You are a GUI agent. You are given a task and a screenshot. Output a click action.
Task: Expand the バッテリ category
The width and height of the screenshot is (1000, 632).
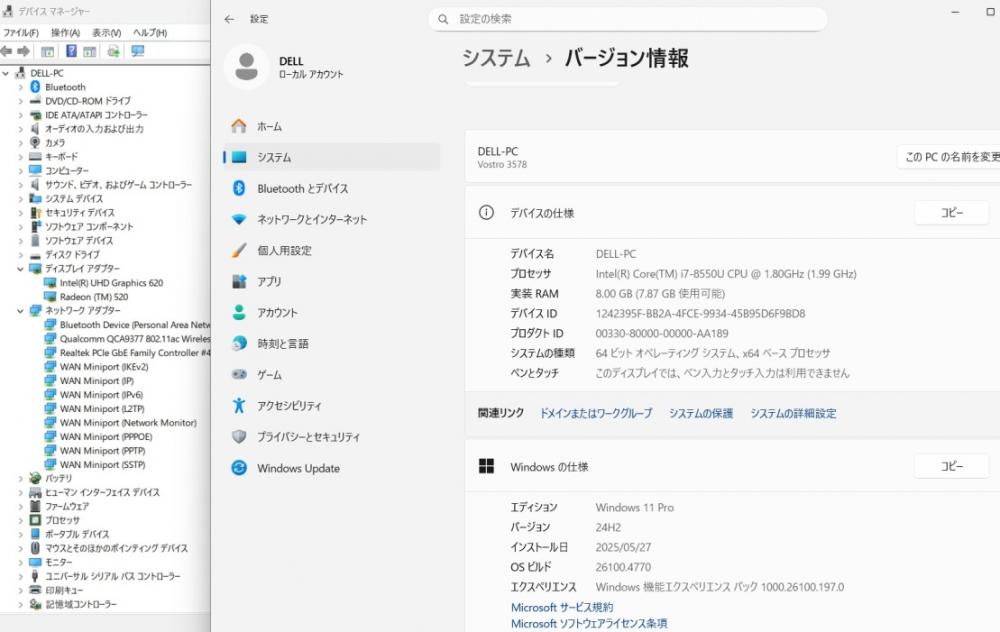(x=20, y=478)
